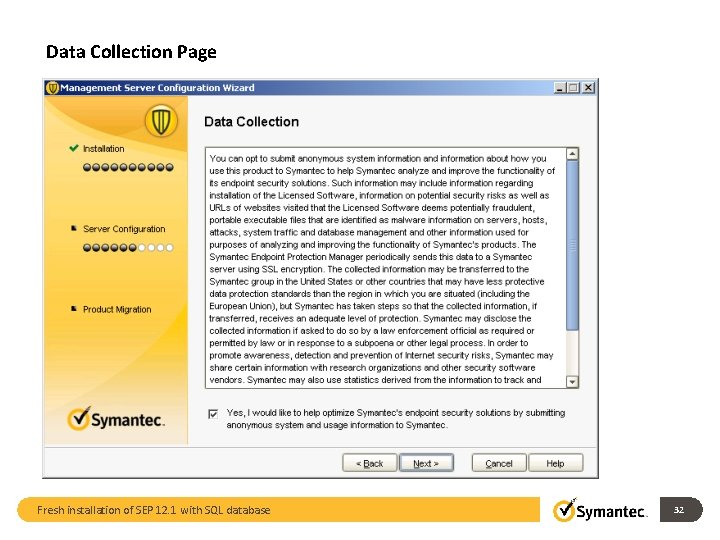Viewport: 720px width, 540px height.
Task: Click the scroll down arrow in text box
Action: pyautogui.click(x=572, y=382)
